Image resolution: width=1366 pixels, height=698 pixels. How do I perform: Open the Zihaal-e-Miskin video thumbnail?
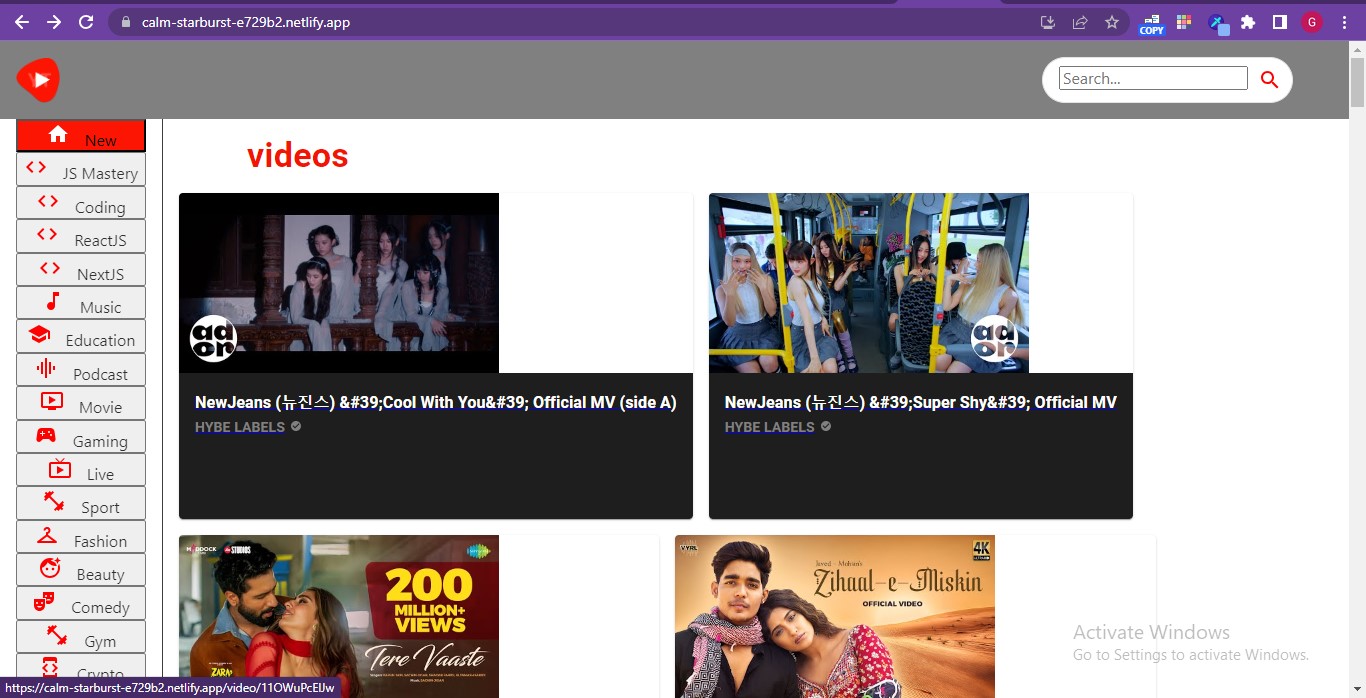click(834, 615)
